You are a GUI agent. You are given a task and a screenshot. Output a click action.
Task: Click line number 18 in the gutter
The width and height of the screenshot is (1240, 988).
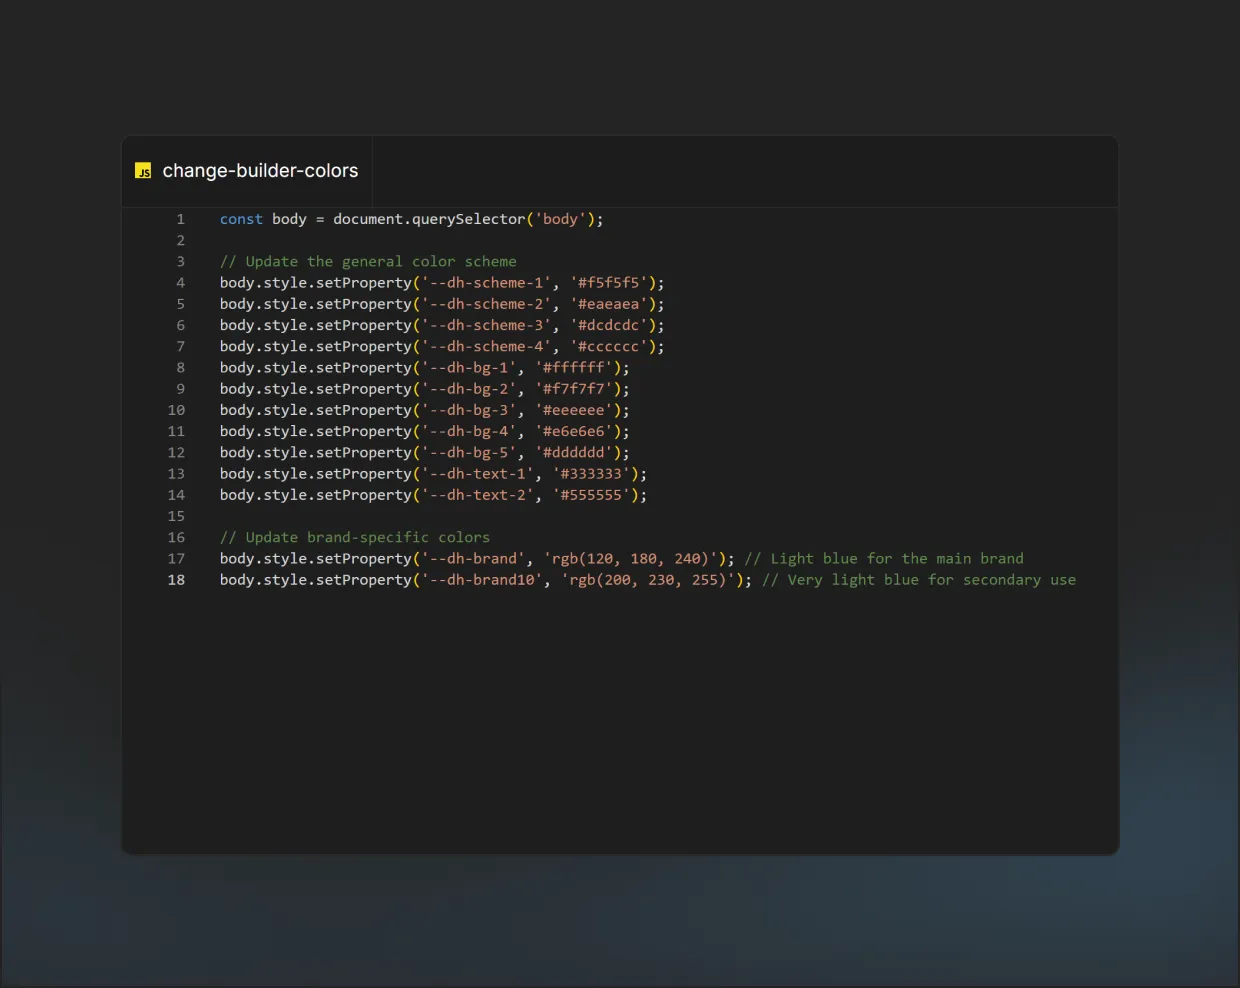coord(176,580)
